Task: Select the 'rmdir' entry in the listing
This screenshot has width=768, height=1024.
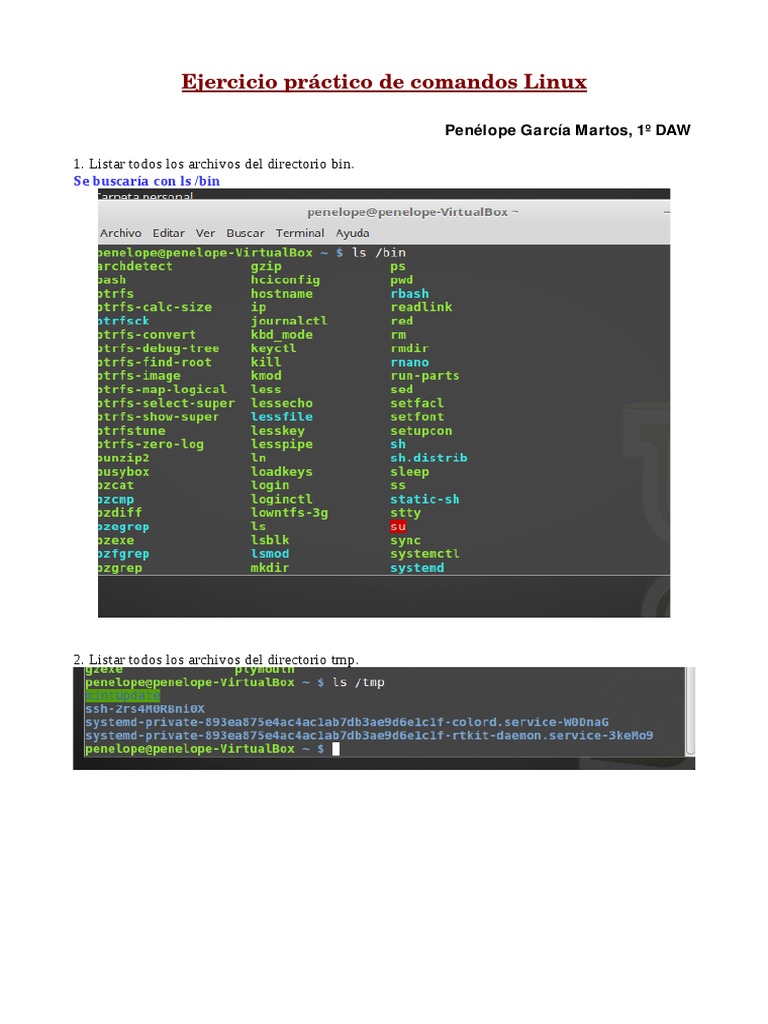Action: 409,349
